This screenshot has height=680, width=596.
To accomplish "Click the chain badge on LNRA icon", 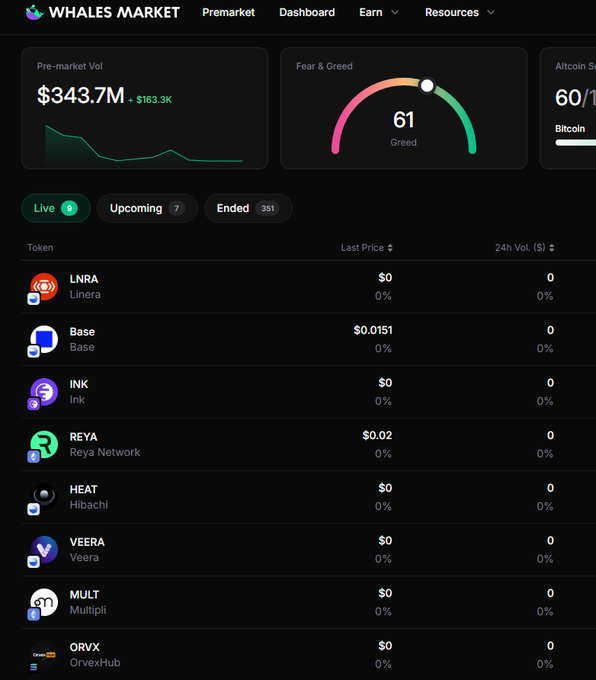I will [x=33, y=299].
